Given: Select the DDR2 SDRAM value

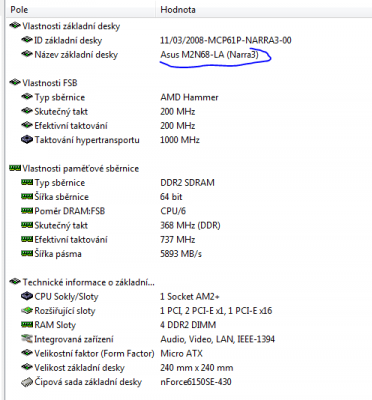Looking at the screenshot, I should tap(187, 183).
